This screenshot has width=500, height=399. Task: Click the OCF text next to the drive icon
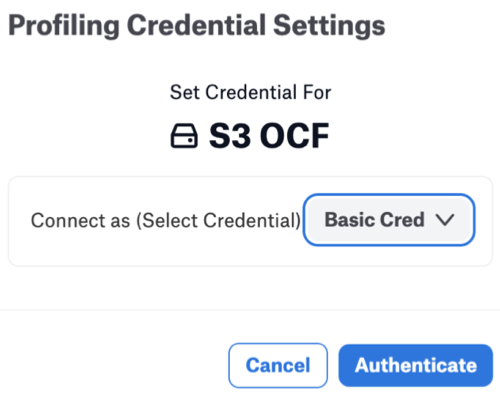[295, 136]
